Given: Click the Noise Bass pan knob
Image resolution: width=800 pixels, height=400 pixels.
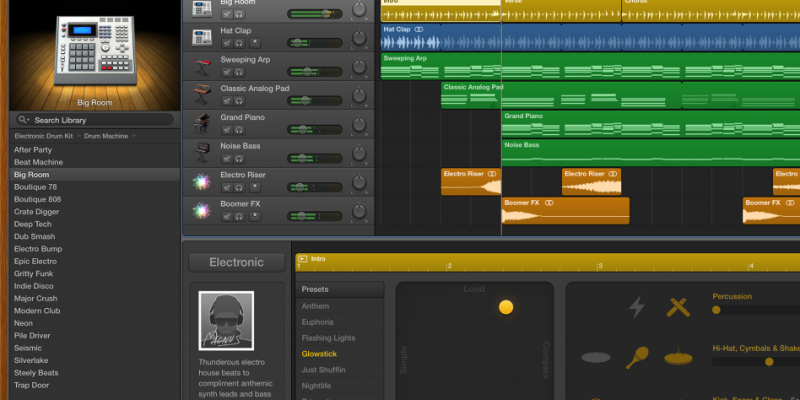Looking at the screenshot, I should point(359,152).
